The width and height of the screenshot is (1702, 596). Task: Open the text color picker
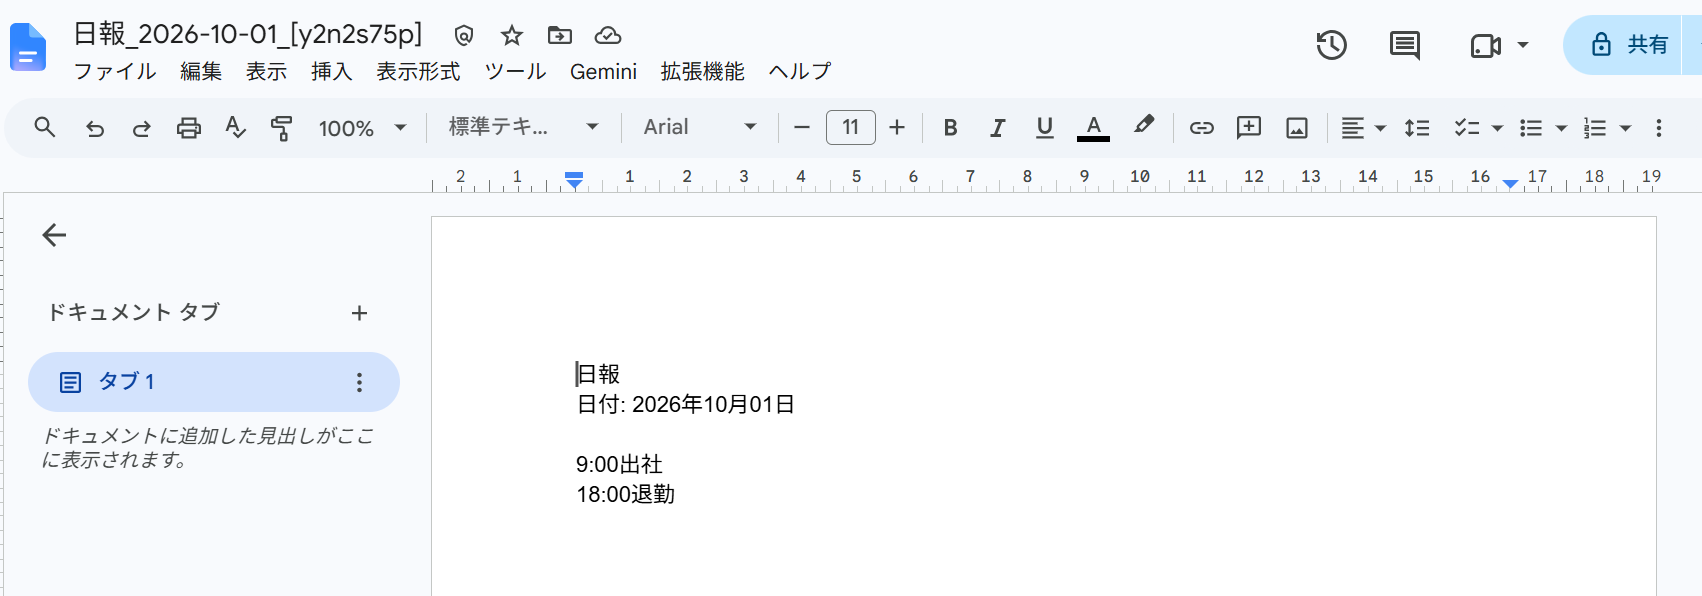(x=1093, y=128)
